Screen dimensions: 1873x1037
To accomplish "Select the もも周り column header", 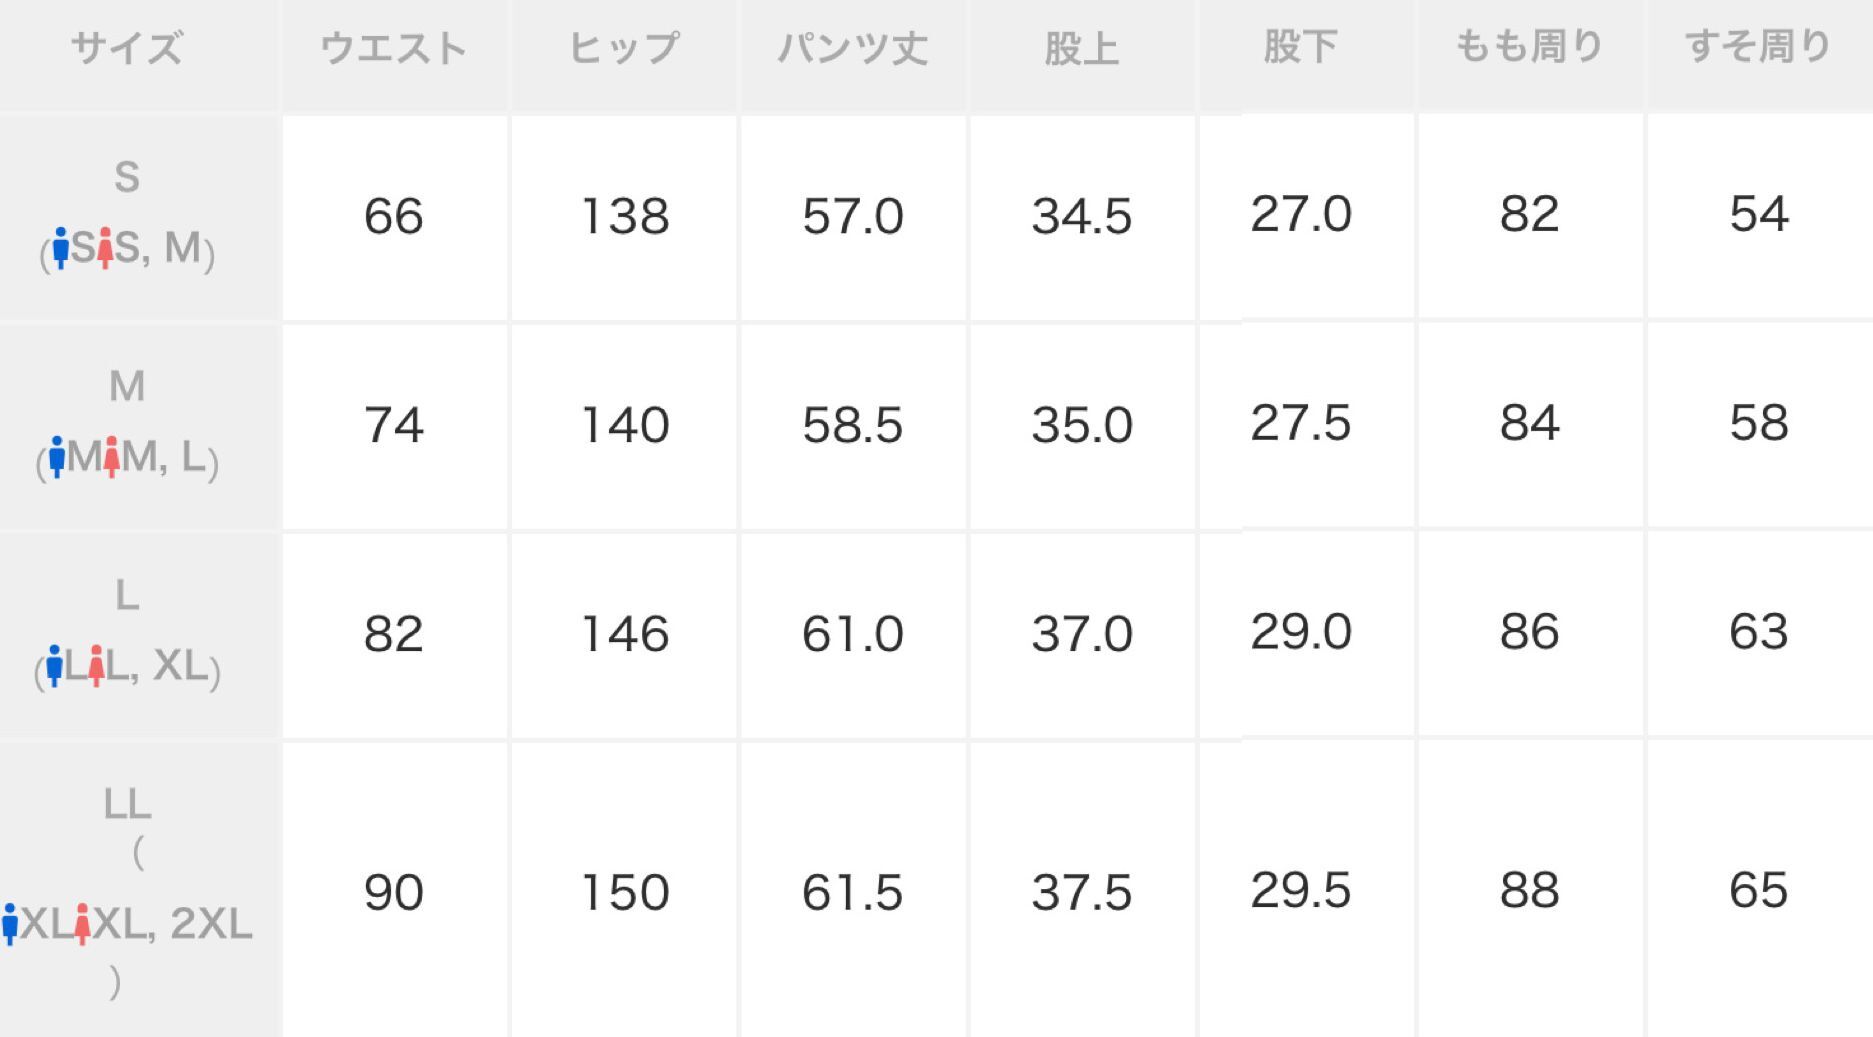I will 1529,46.
